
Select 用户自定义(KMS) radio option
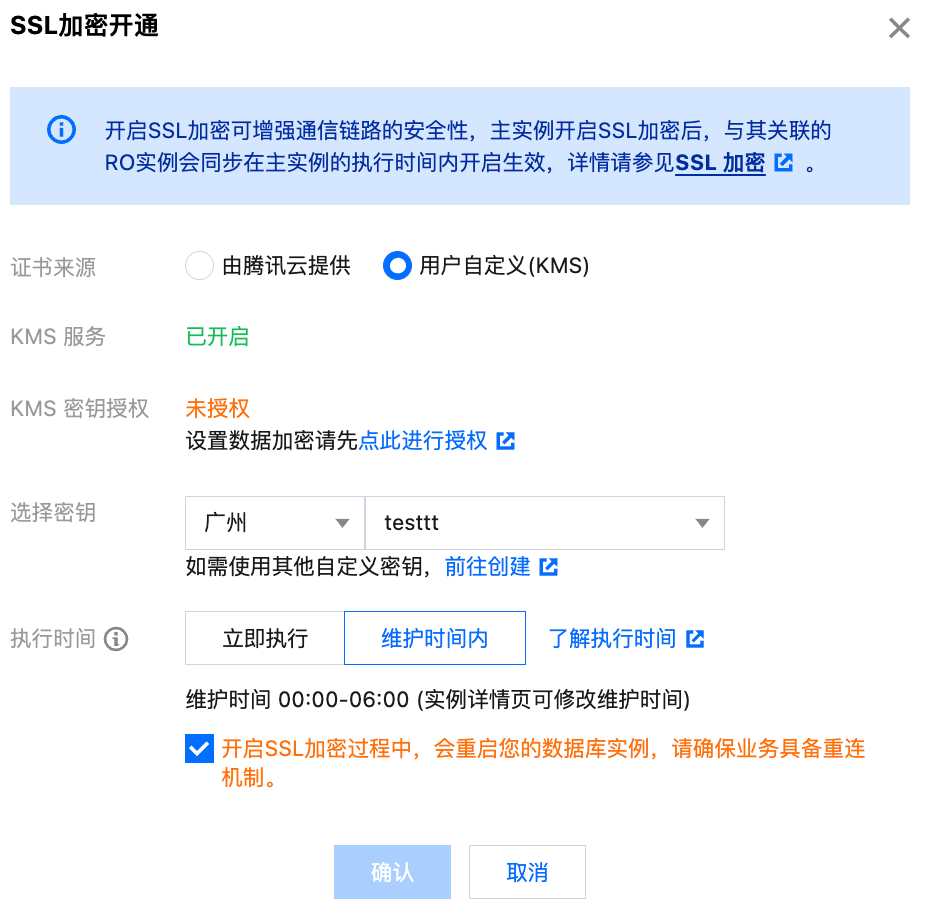tap(397, 266)
